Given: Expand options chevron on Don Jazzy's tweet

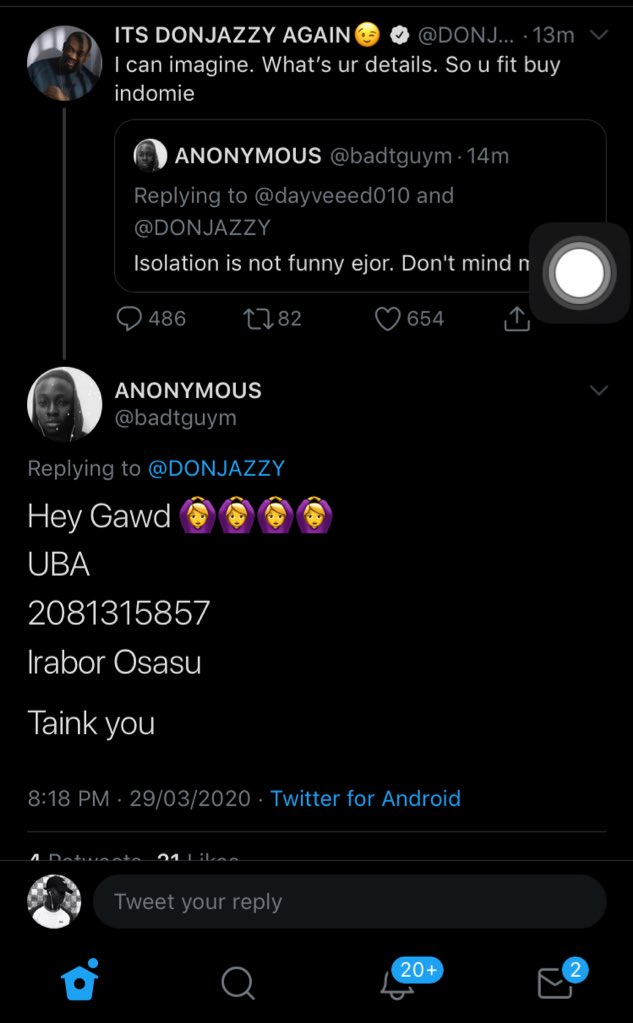Looking at the screenshot, I should [599, 35].
